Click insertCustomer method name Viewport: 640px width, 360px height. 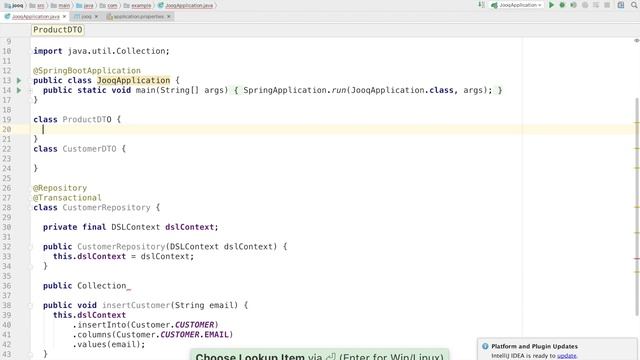coord(136,305)
